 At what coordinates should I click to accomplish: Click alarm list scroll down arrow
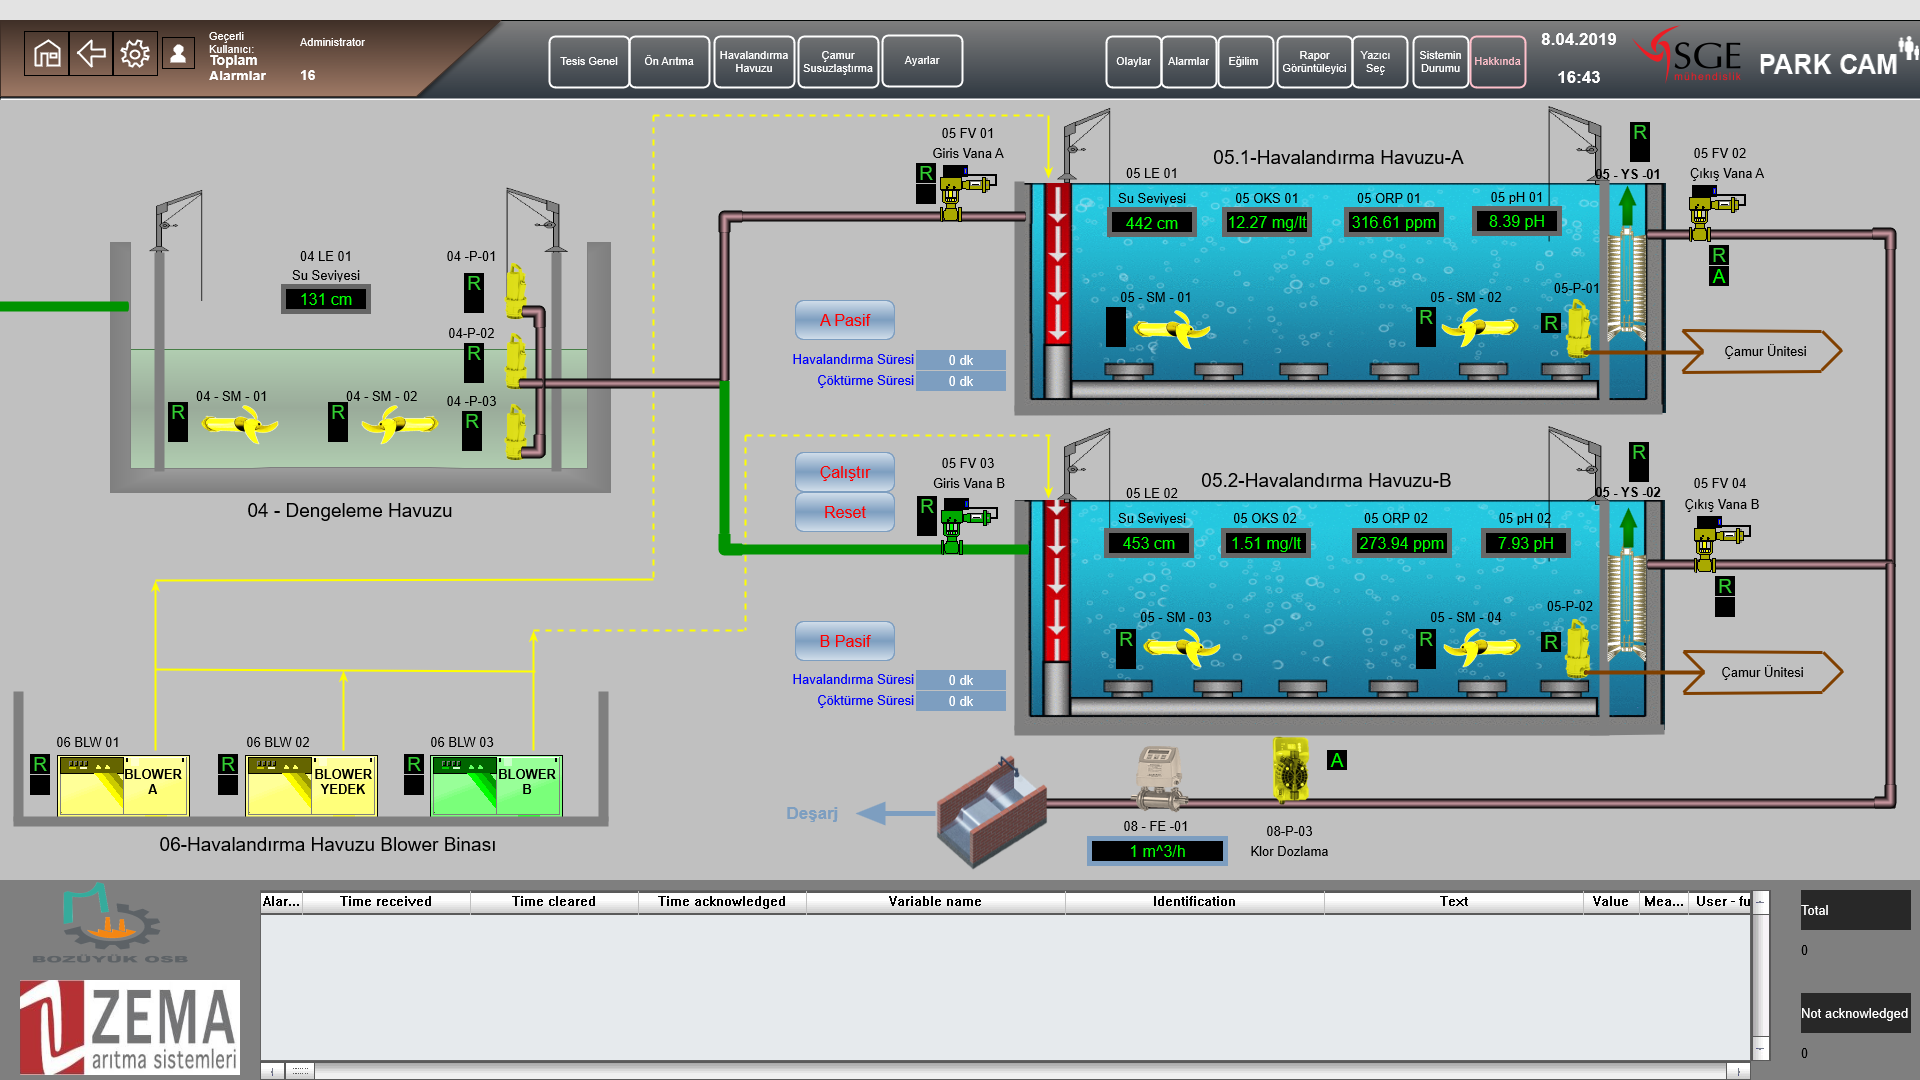pyautogui.click(x=1760, y=1049)
